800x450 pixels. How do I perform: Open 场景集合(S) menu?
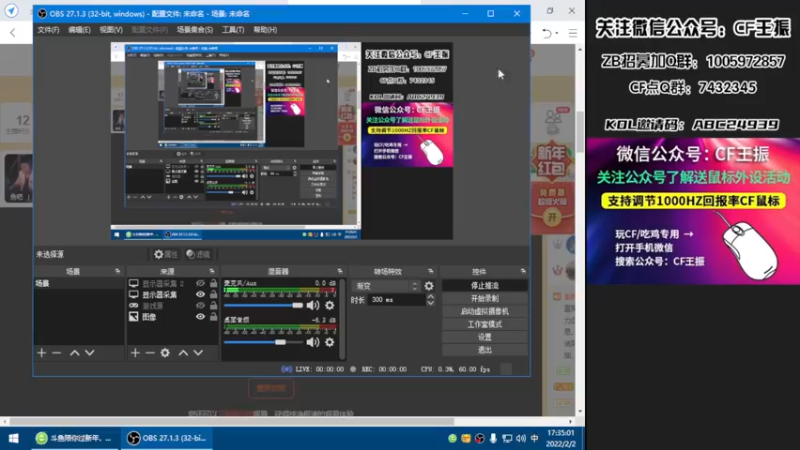pyautogui.click(x=194, y=30)
